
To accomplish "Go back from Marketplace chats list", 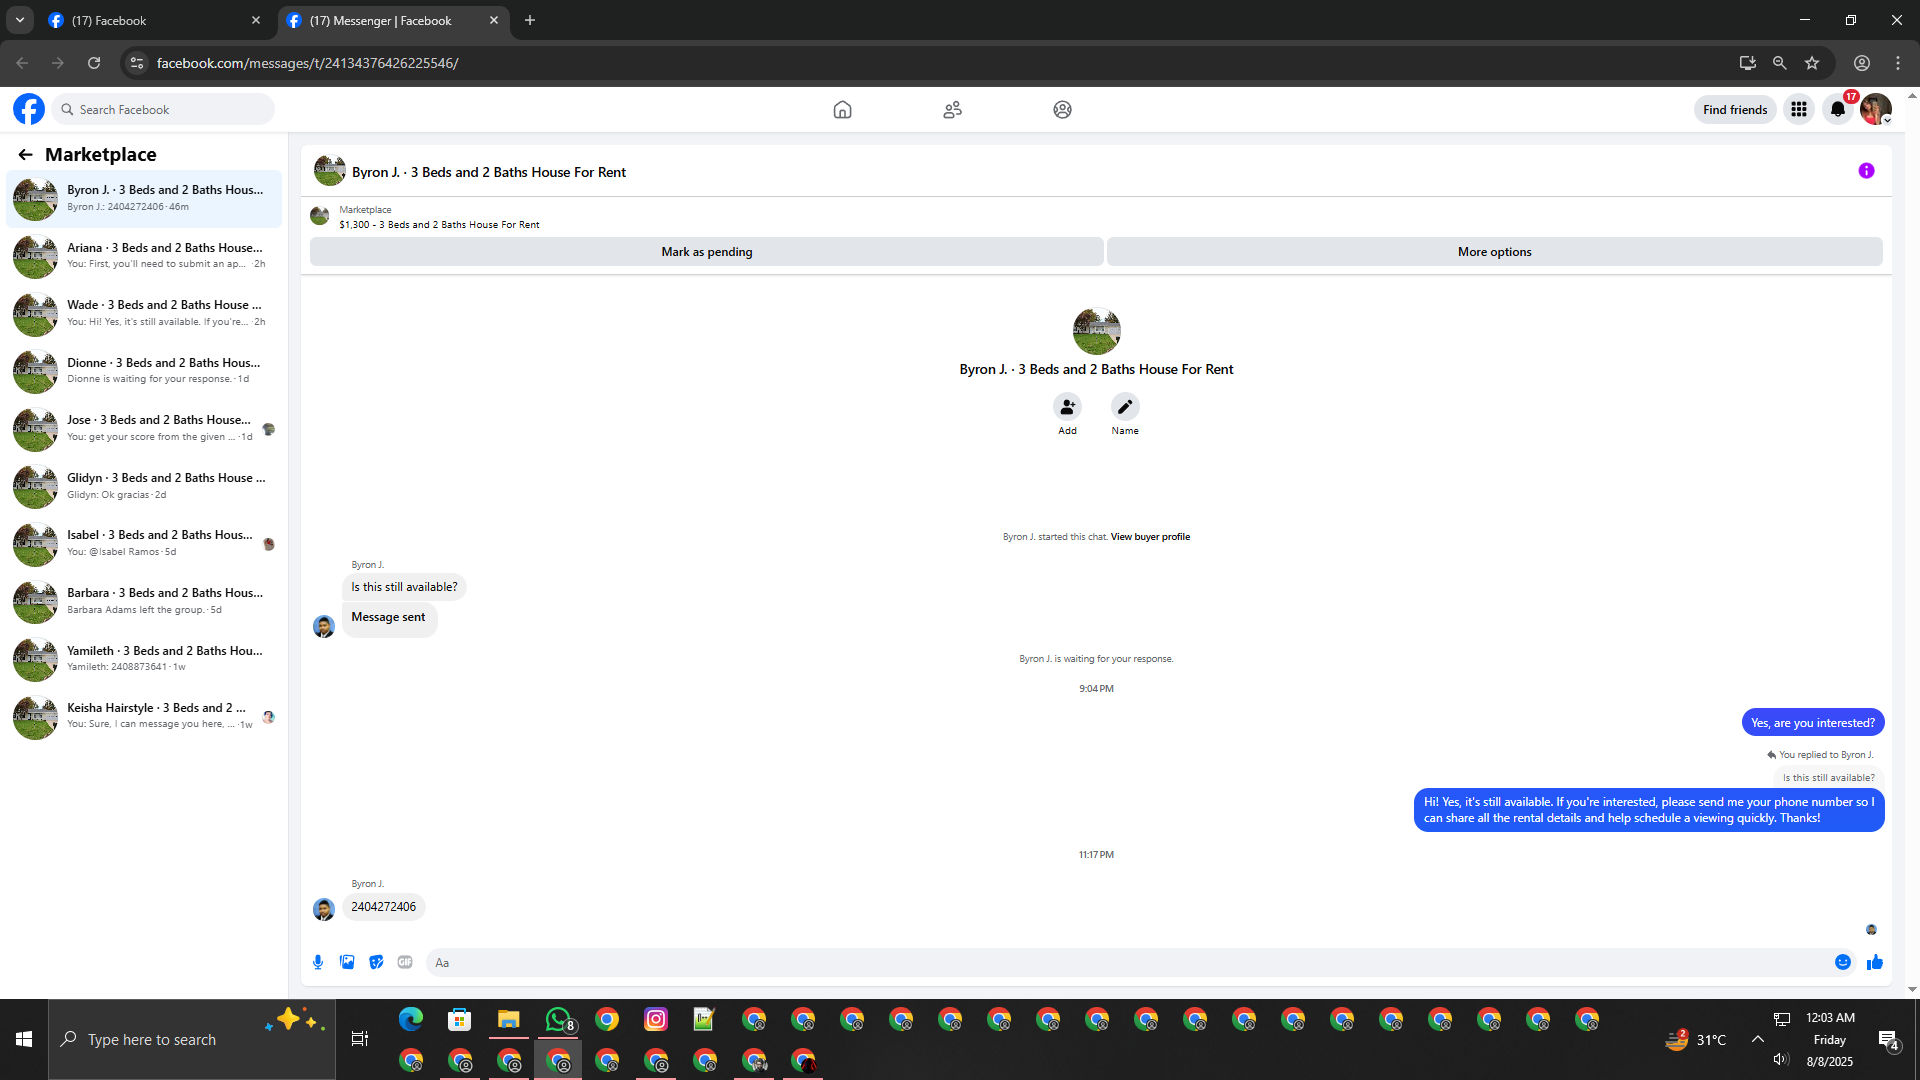I will 25,155.
